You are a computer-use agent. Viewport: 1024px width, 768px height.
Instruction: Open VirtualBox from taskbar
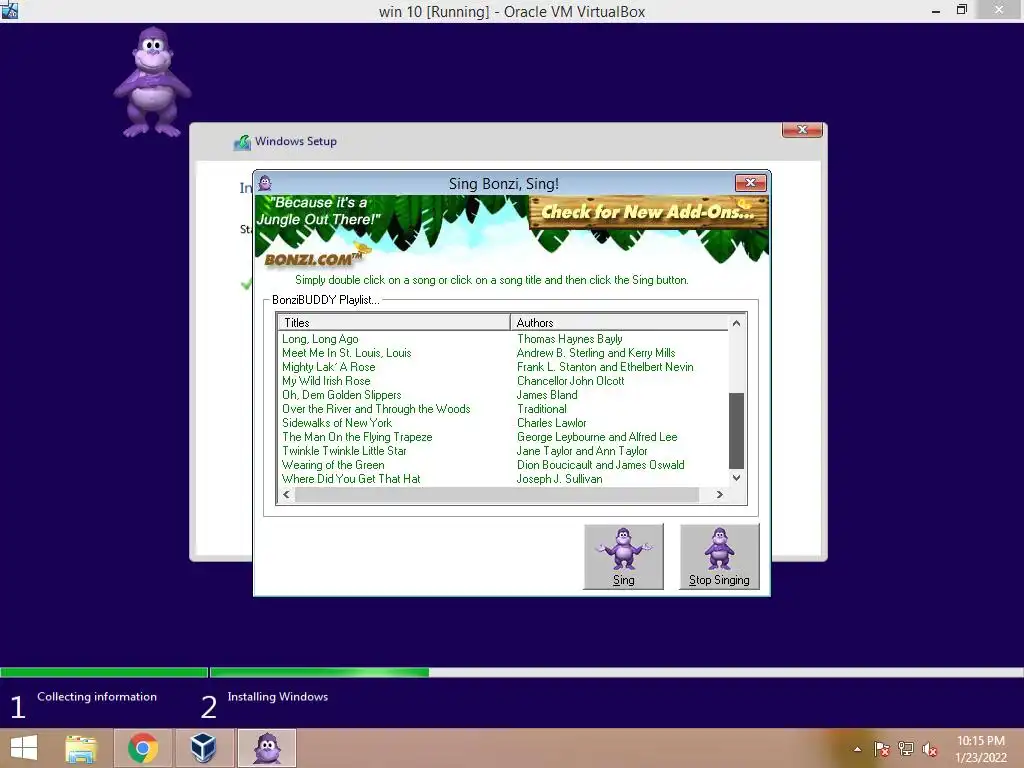click(x=204, y=748)
